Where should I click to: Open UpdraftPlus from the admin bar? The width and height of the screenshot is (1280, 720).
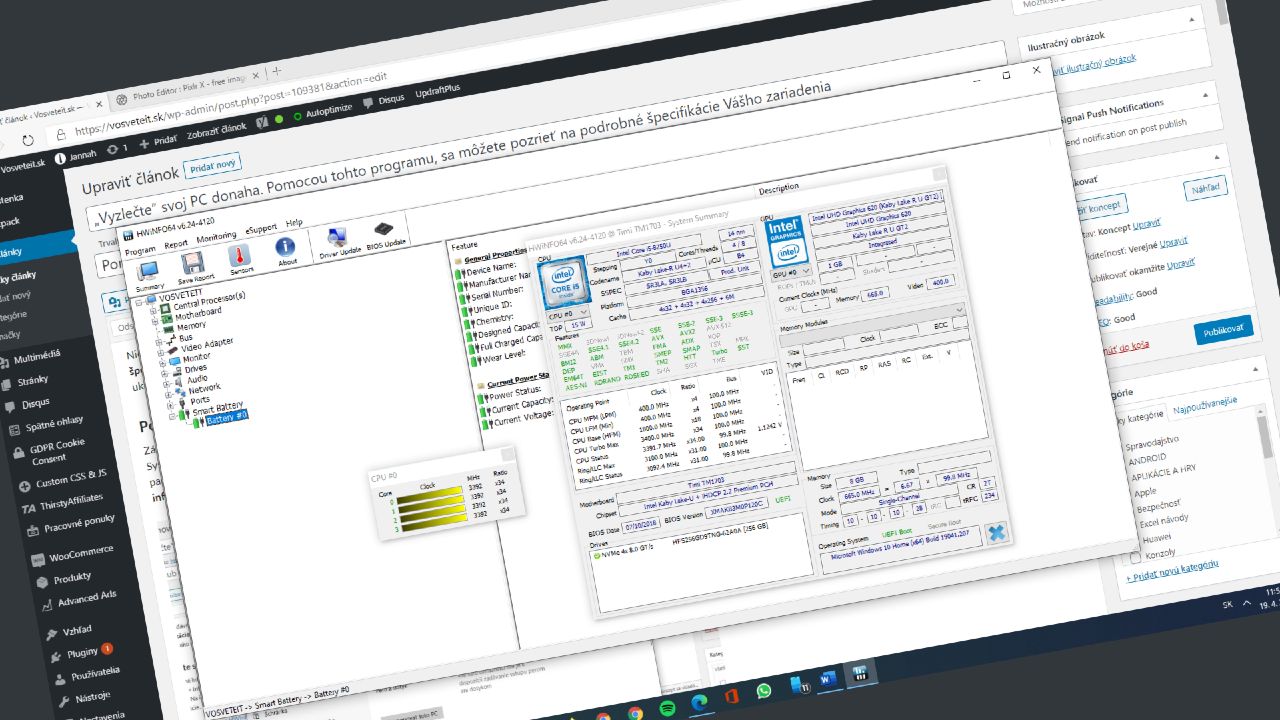[x=437, y=89]
